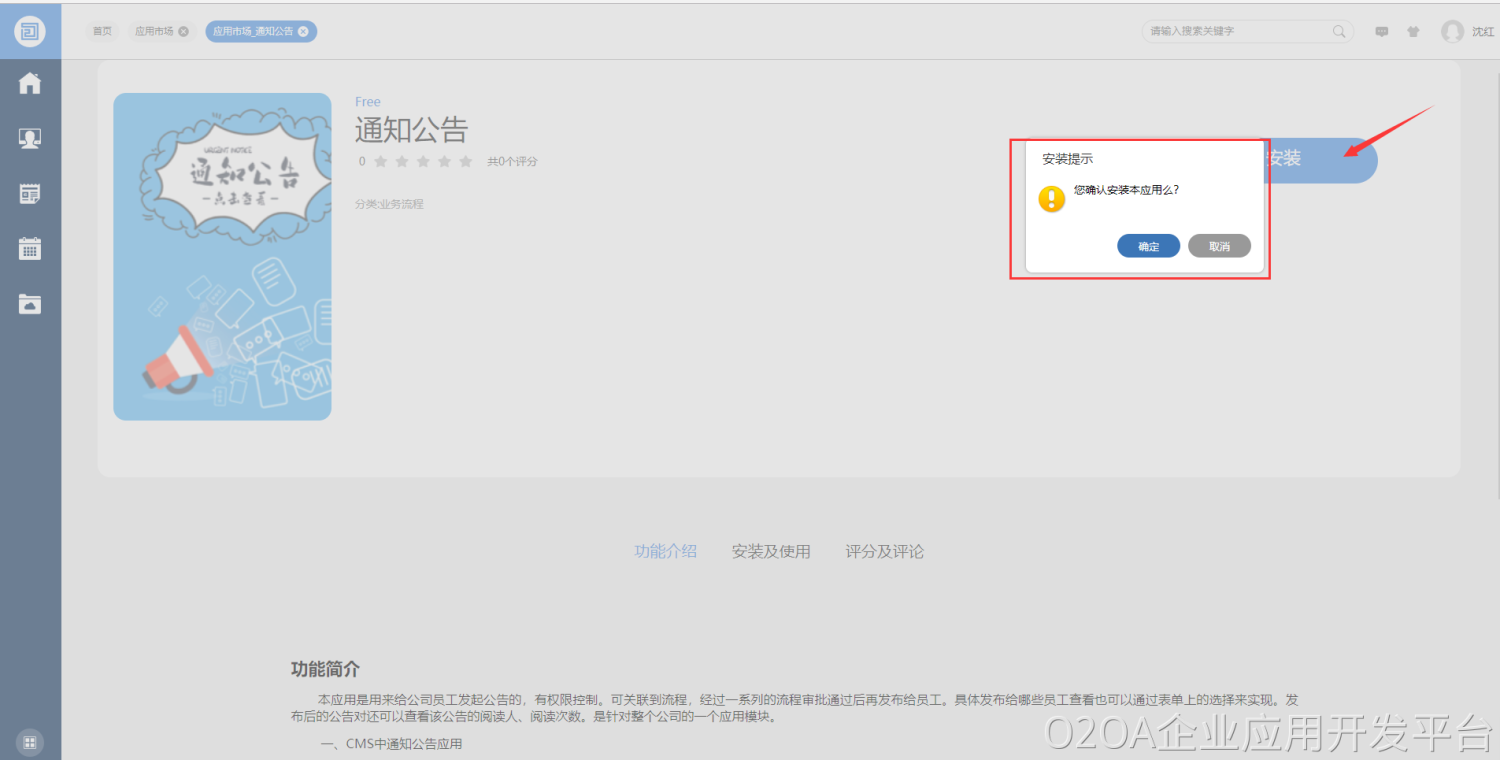Select the 评分及评论 tab
1500x760 pixels.
click(x=884, y=551)
